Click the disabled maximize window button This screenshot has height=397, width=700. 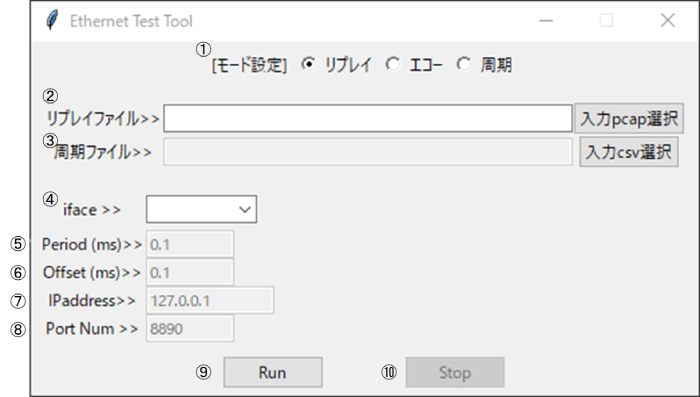click(606, 21)
